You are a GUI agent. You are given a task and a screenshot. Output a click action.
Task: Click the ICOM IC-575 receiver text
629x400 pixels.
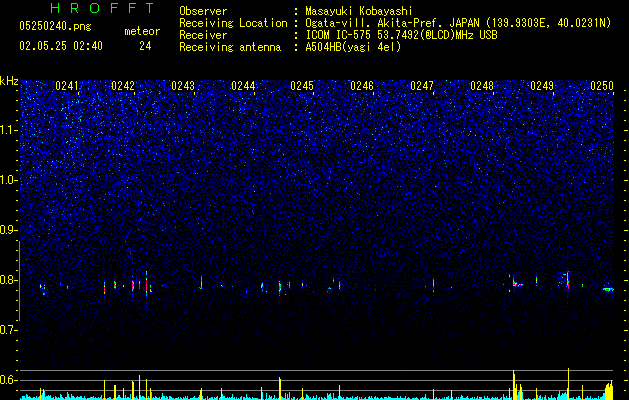click(x=401, y=35)
